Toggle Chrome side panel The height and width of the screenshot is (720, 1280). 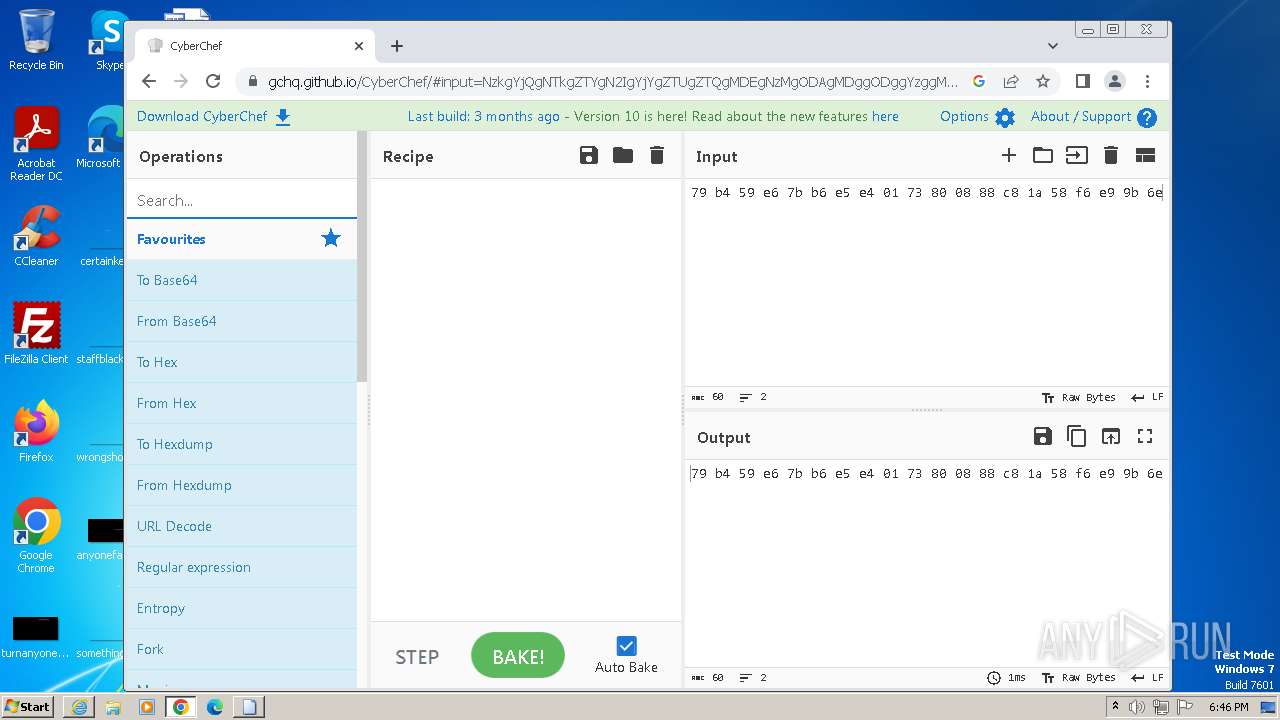[1082, 82]
